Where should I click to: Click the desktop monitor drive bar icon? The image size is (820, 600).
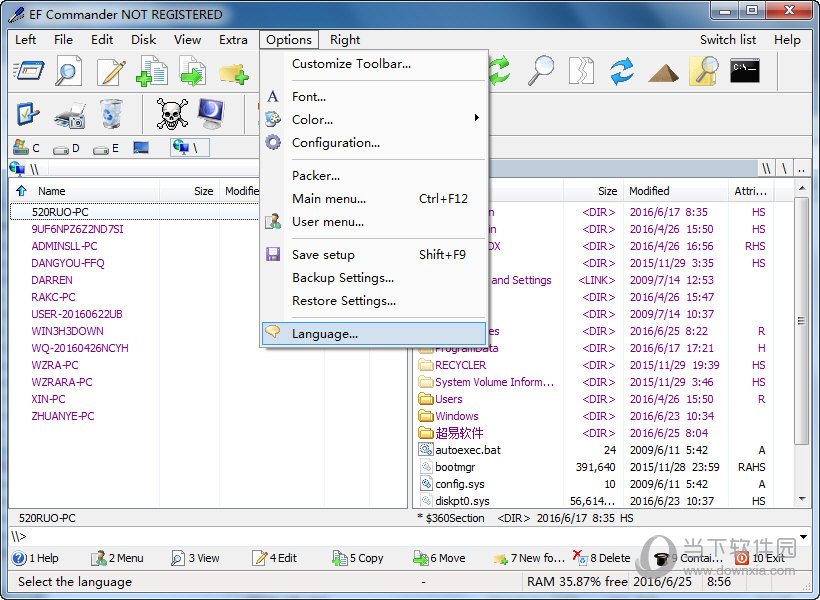(x=141, y=148)
